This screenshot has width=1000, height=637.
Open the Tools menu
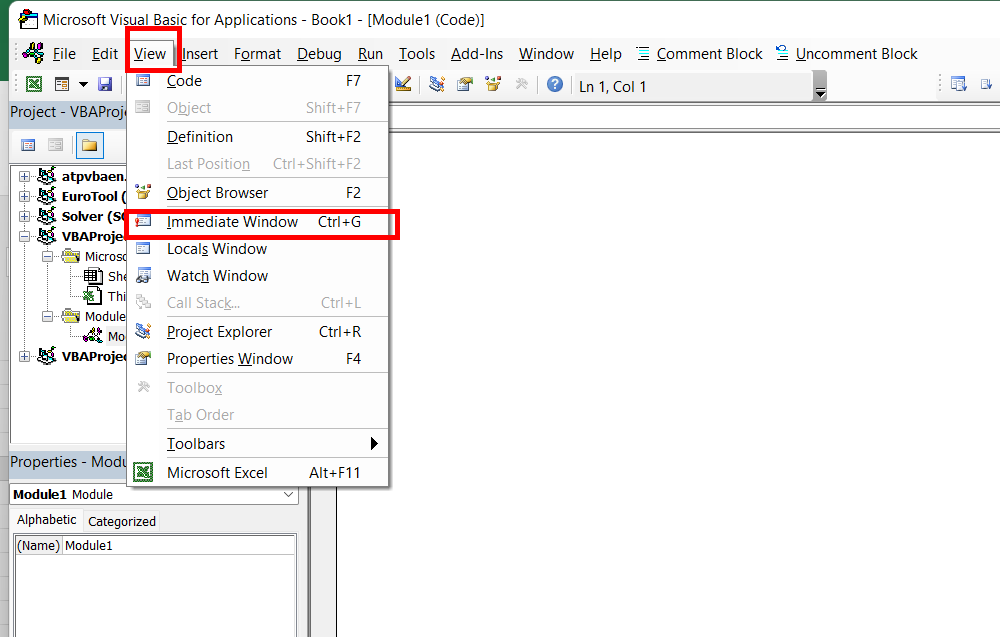416,54
